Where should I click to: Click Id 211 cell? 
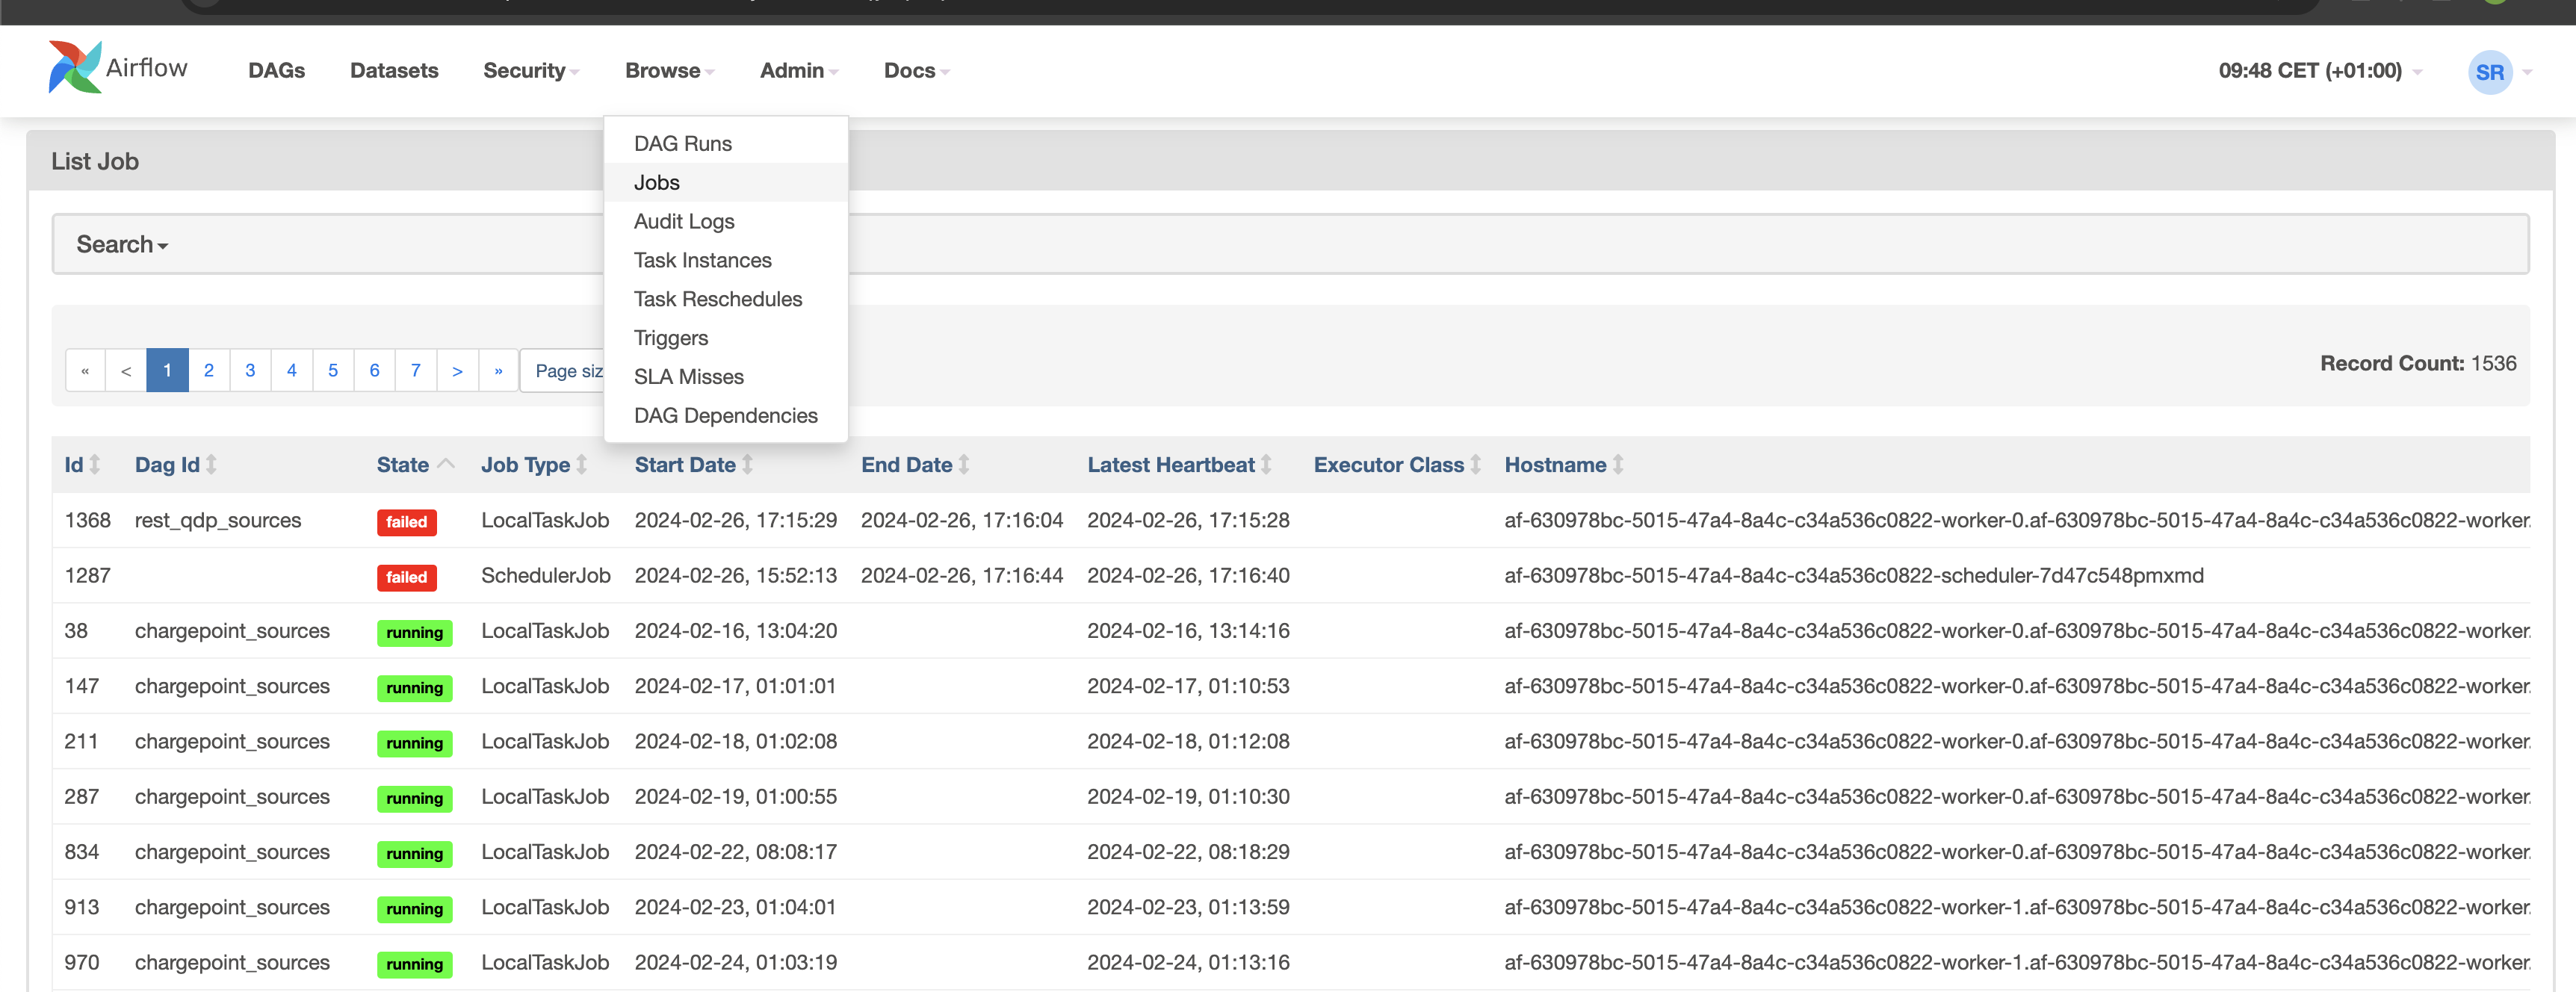point(81,742)
